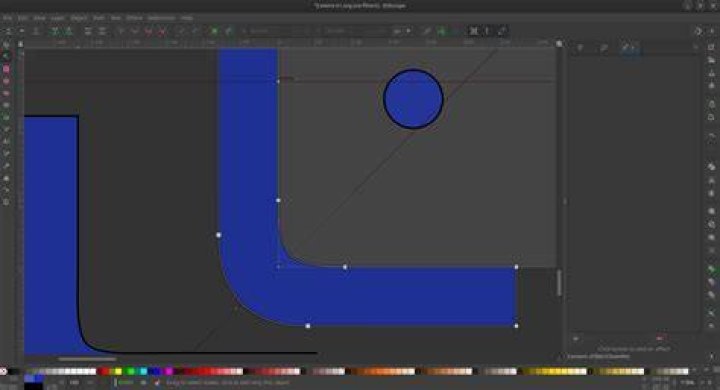Toggle lock guides icon at ruler corner
This screenshot has width=720, height=390.
(20, 44)
